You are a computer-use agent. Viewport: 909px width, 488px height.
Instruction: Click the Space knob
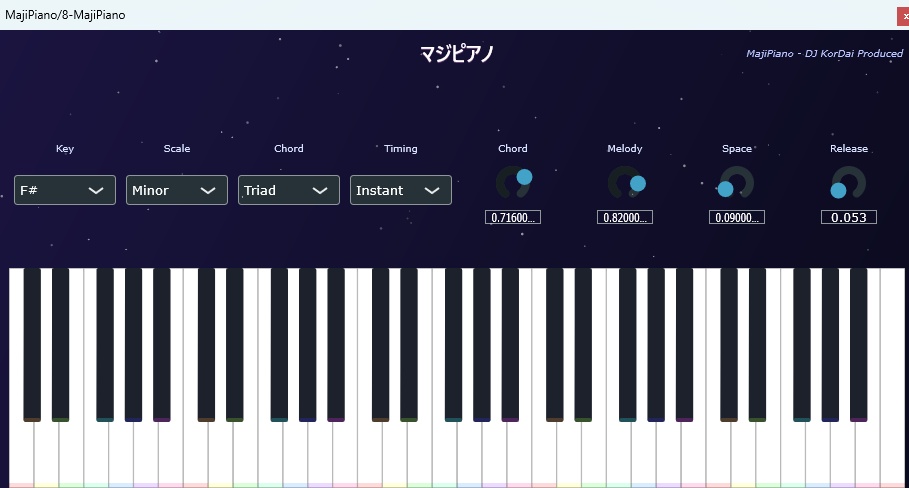coord(736,183)
